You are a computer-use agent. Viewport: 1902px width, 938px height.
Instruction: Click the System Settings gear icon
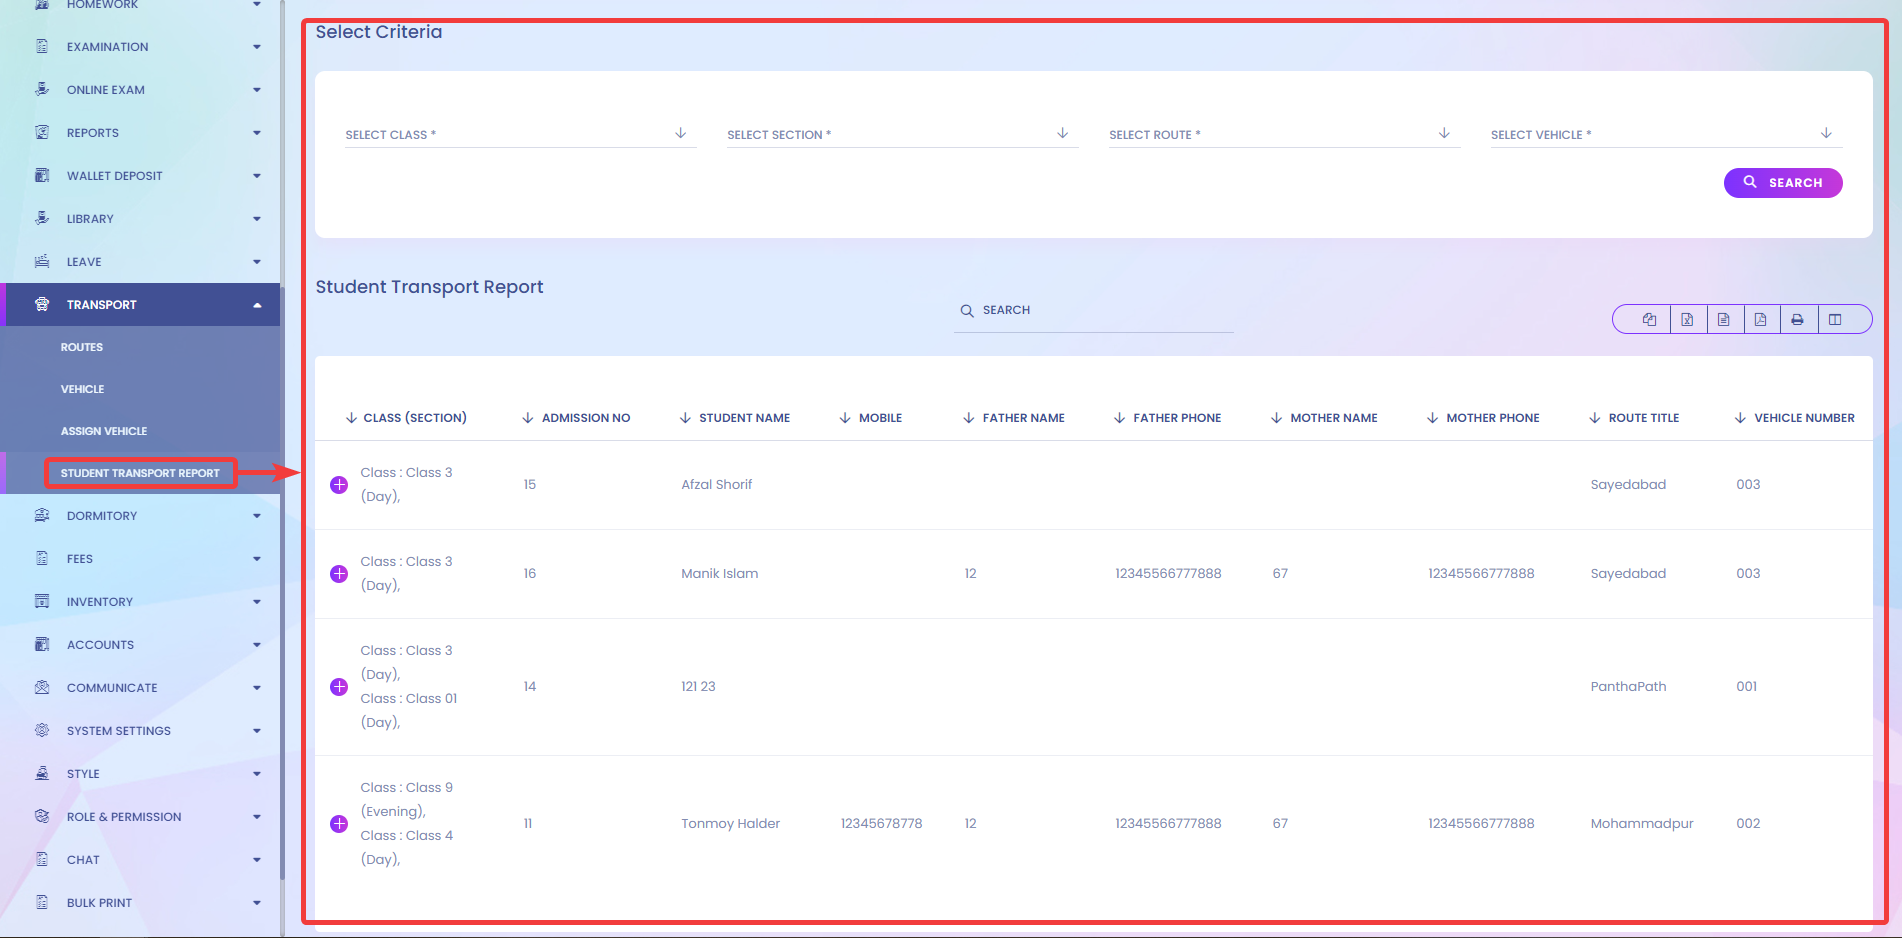(x=42, y=730)
